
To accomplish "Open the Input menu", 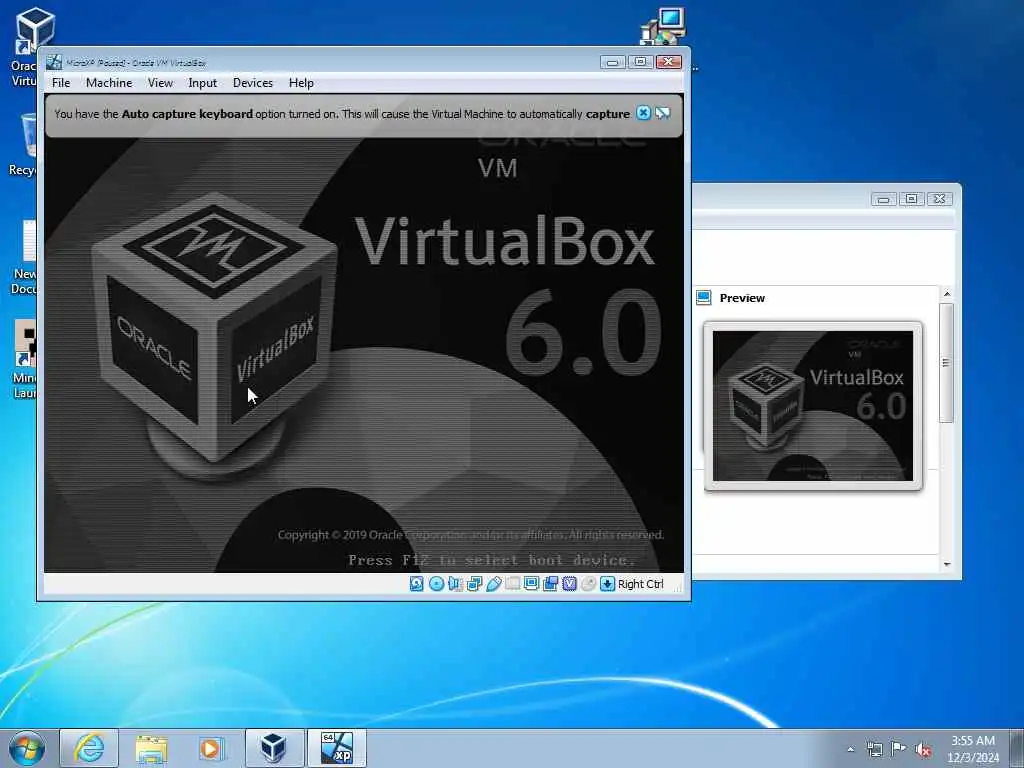I will (202, 83).
